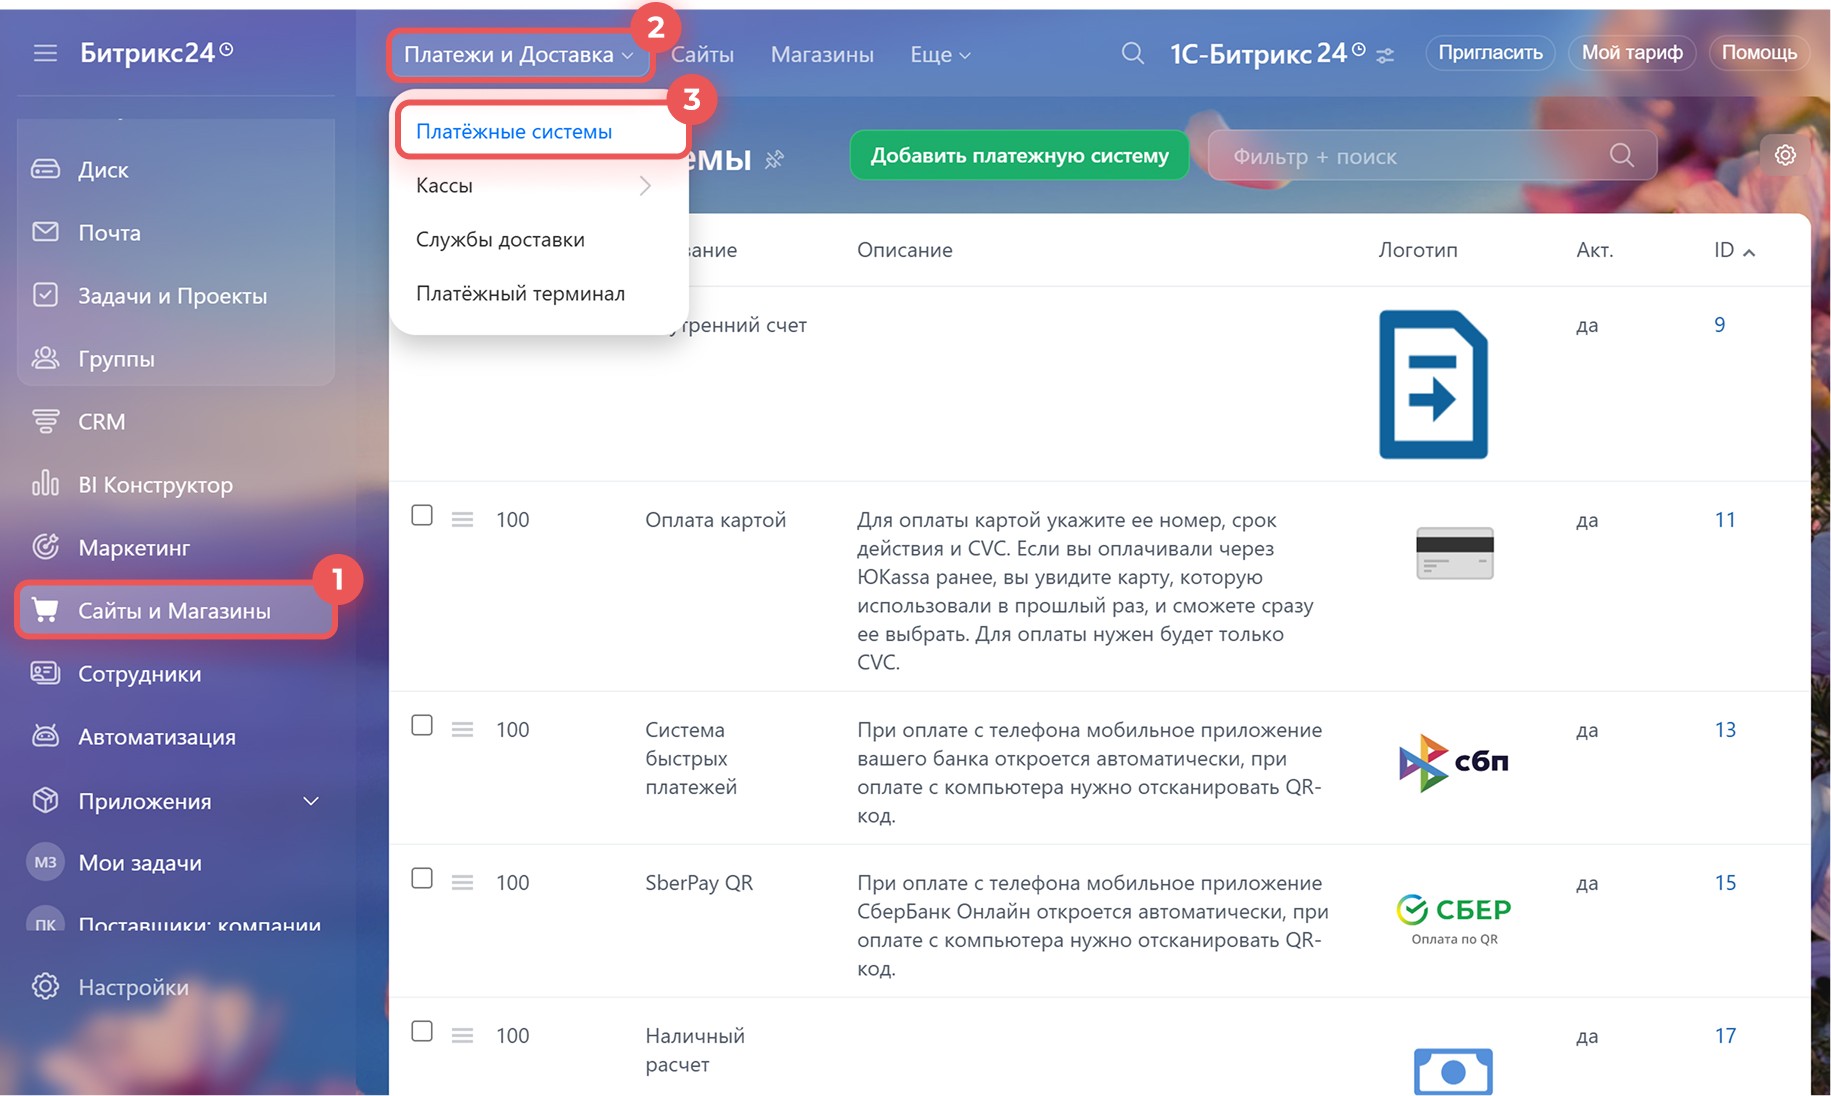Tick the checkbox for Оплата картой
The width and height of the screenshot is (1831, 1096).
coord(422,515)
